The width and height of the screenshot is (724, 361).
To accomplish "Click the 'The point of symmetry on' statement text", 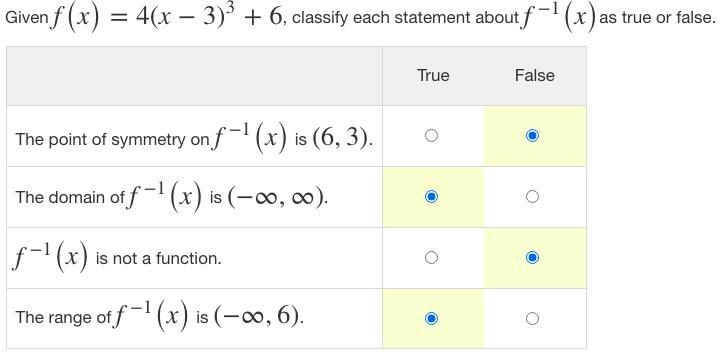I will 112,139.
